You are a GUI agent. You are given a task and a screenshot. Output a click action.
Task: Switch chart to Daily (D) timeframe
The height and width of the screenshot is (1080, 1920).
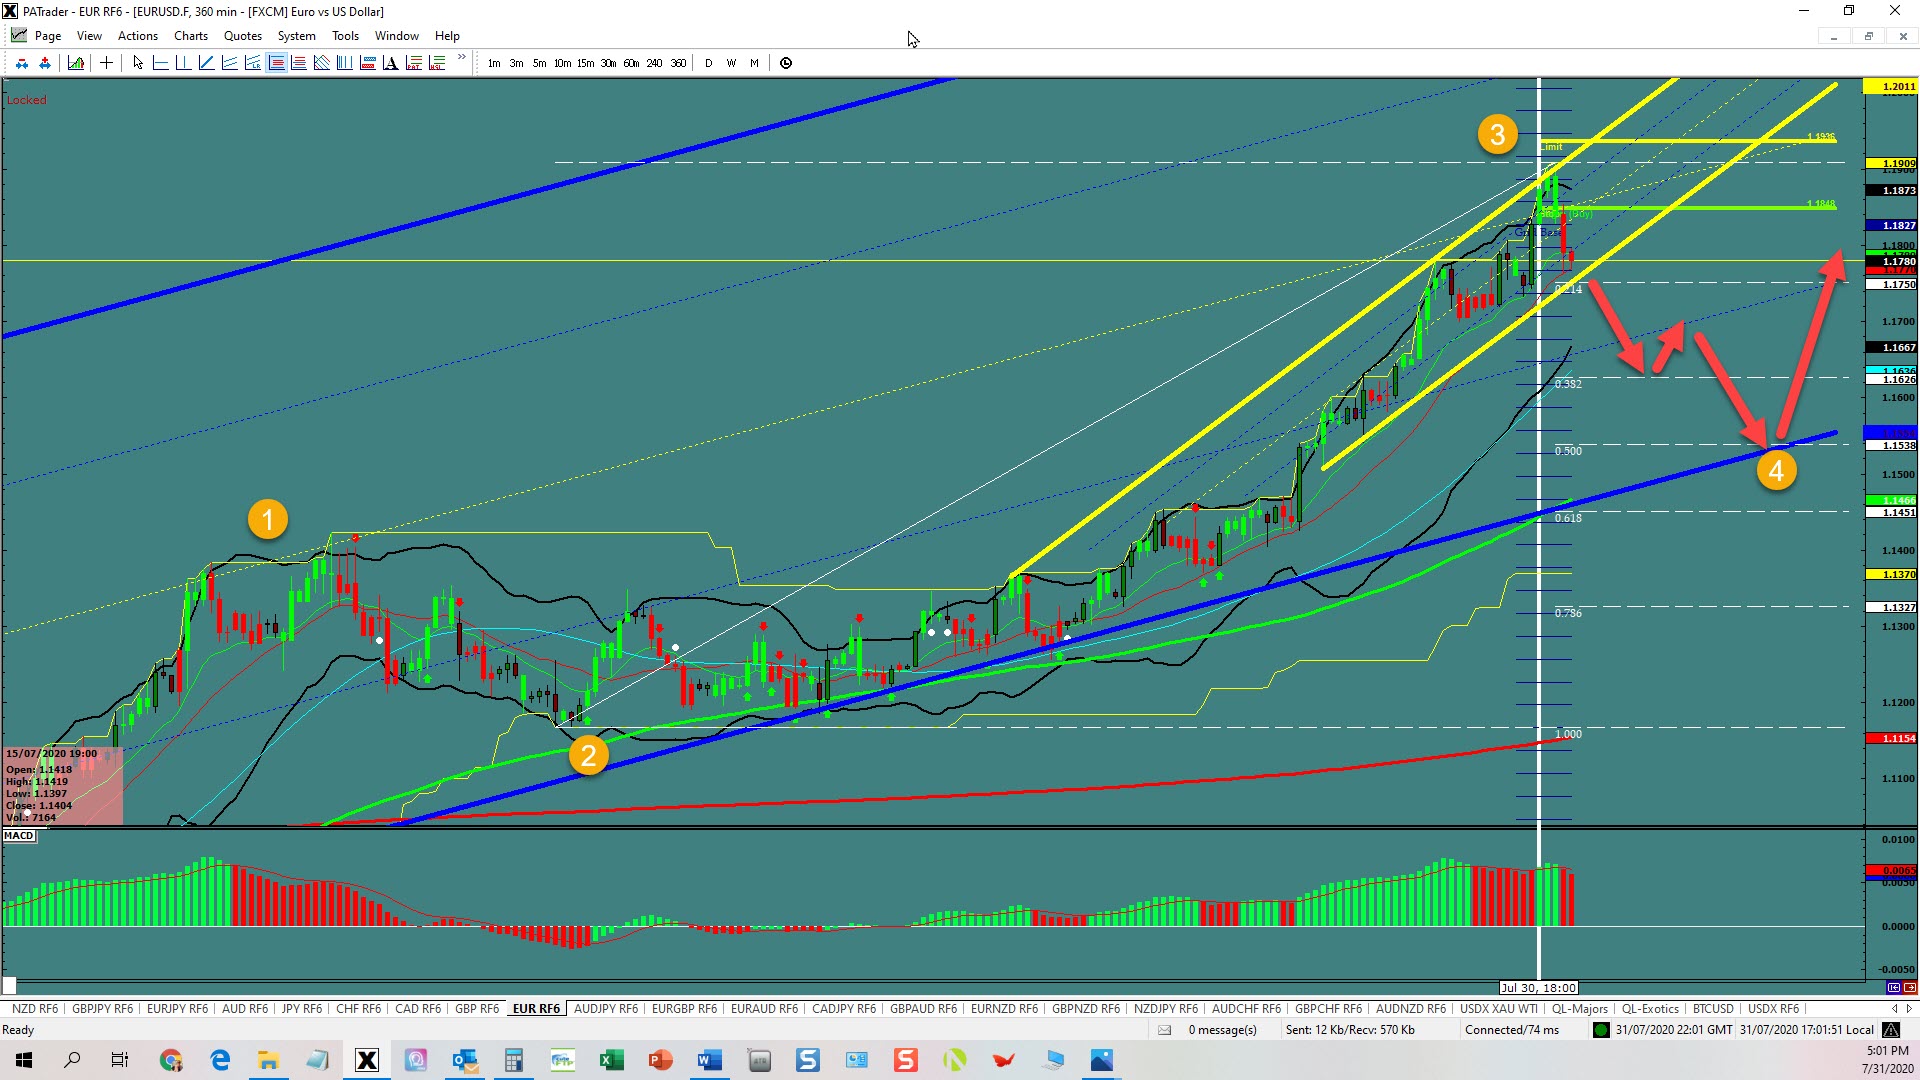pos(709,63)
